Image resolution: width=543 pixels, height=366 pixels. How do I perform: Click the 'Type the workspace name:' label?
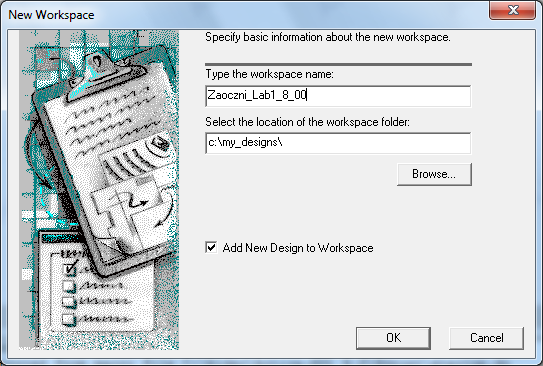[x=269, y=74]
